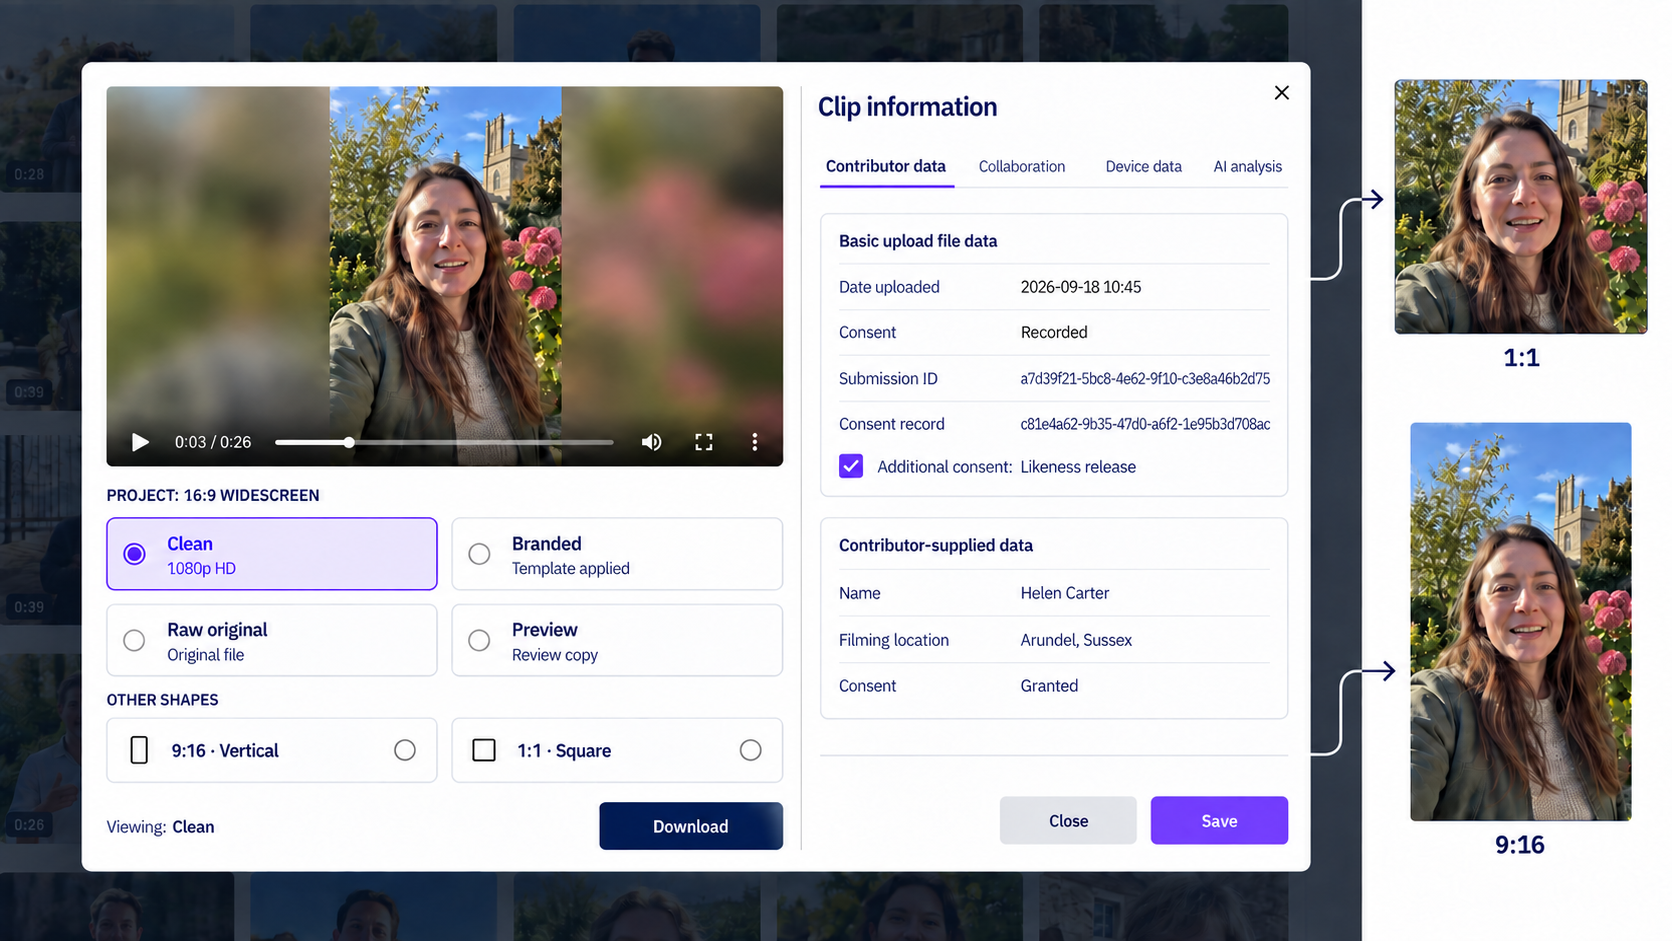Open the Collaboration tab

point(1022,166)
